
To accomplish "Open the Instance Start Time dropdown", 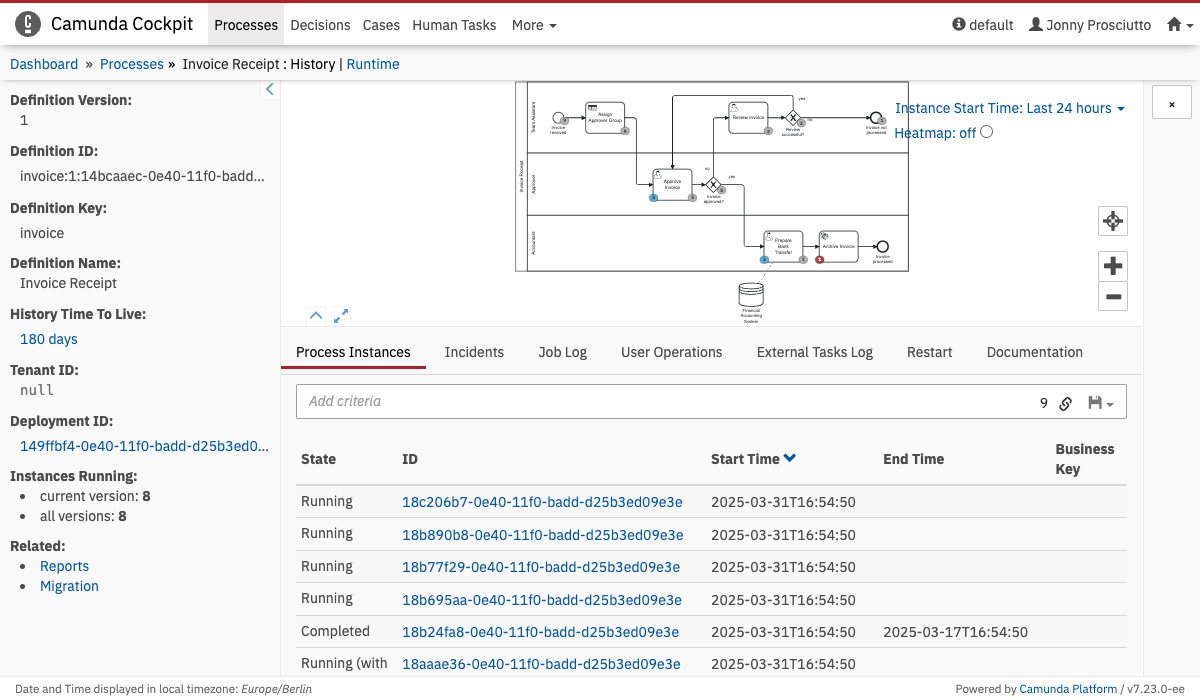I will [x=1009, y=108].
